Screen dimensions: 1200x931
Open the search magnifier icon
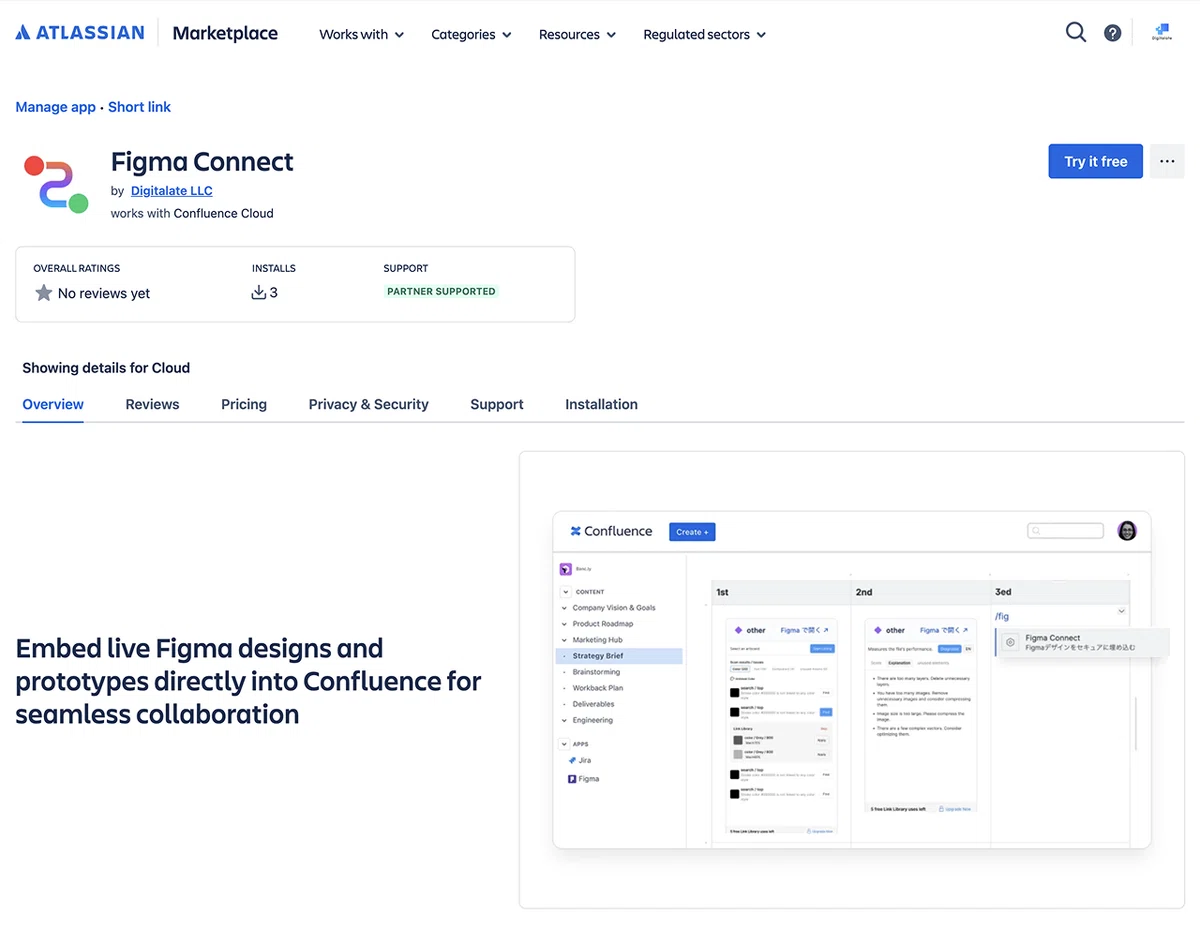click(x=1076, y=33)
